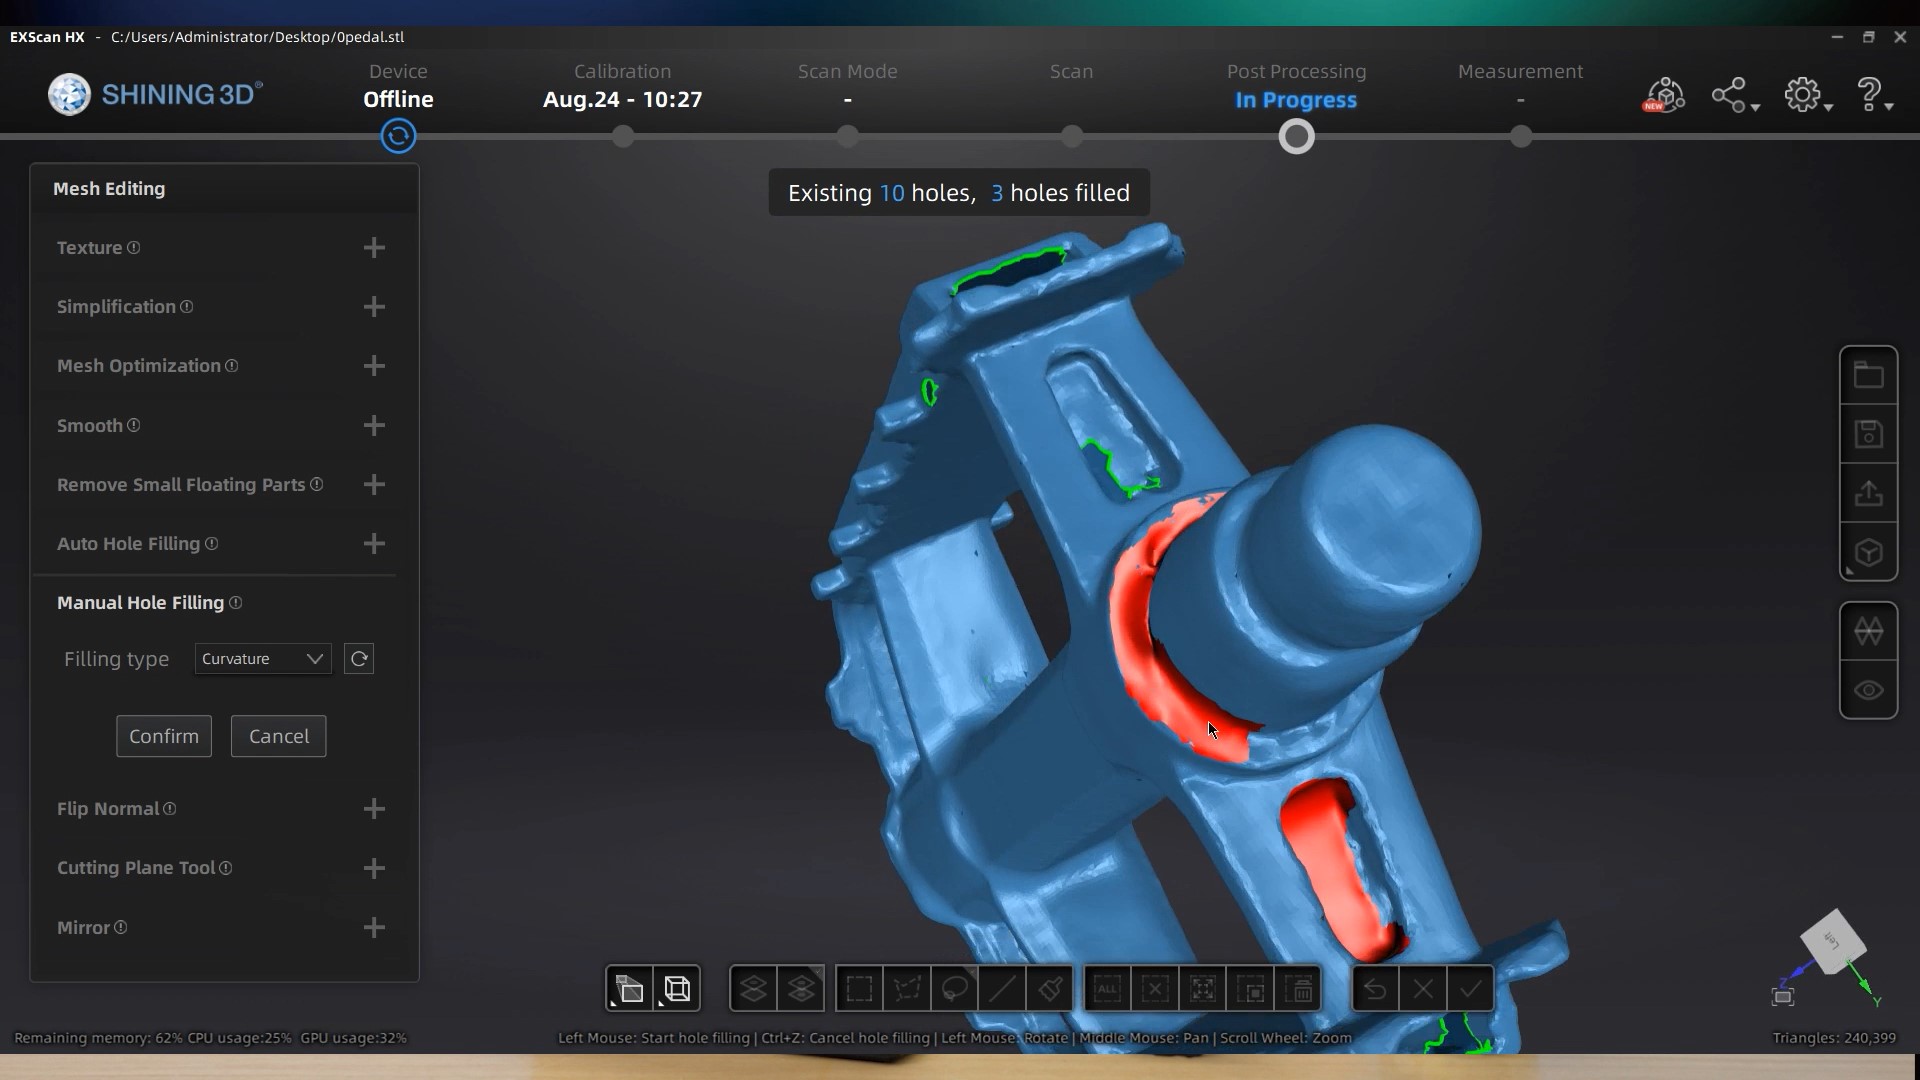Save the mesh using the save icon
Image resolution: width=1920 pixels, height=1080 pixels.
click(x=1869, y=434)
